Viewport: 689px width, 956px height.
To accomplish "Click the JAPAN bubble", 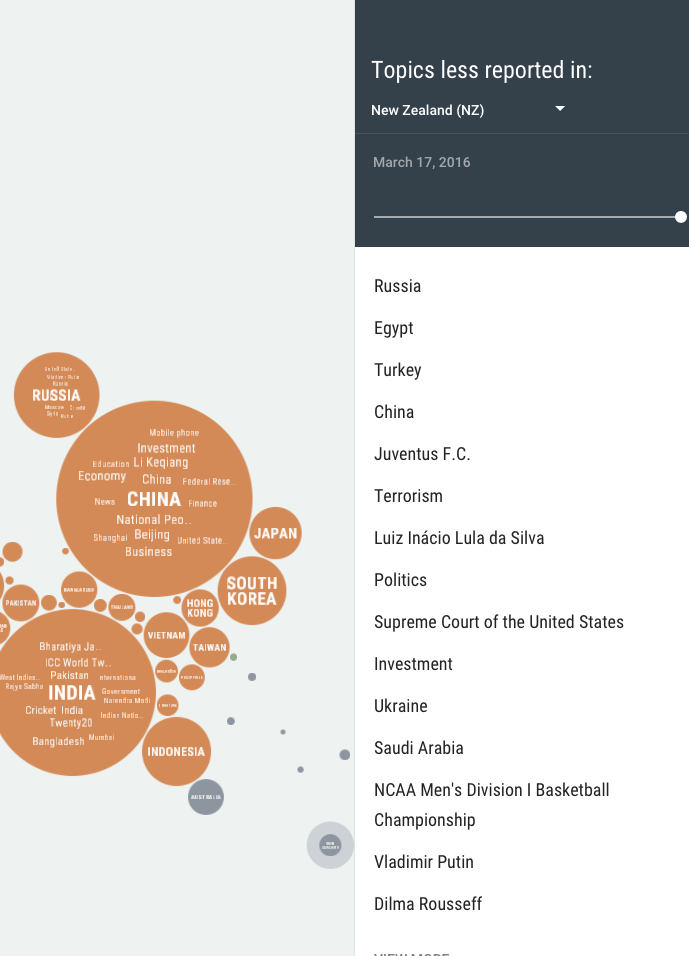I will [276, 533].
